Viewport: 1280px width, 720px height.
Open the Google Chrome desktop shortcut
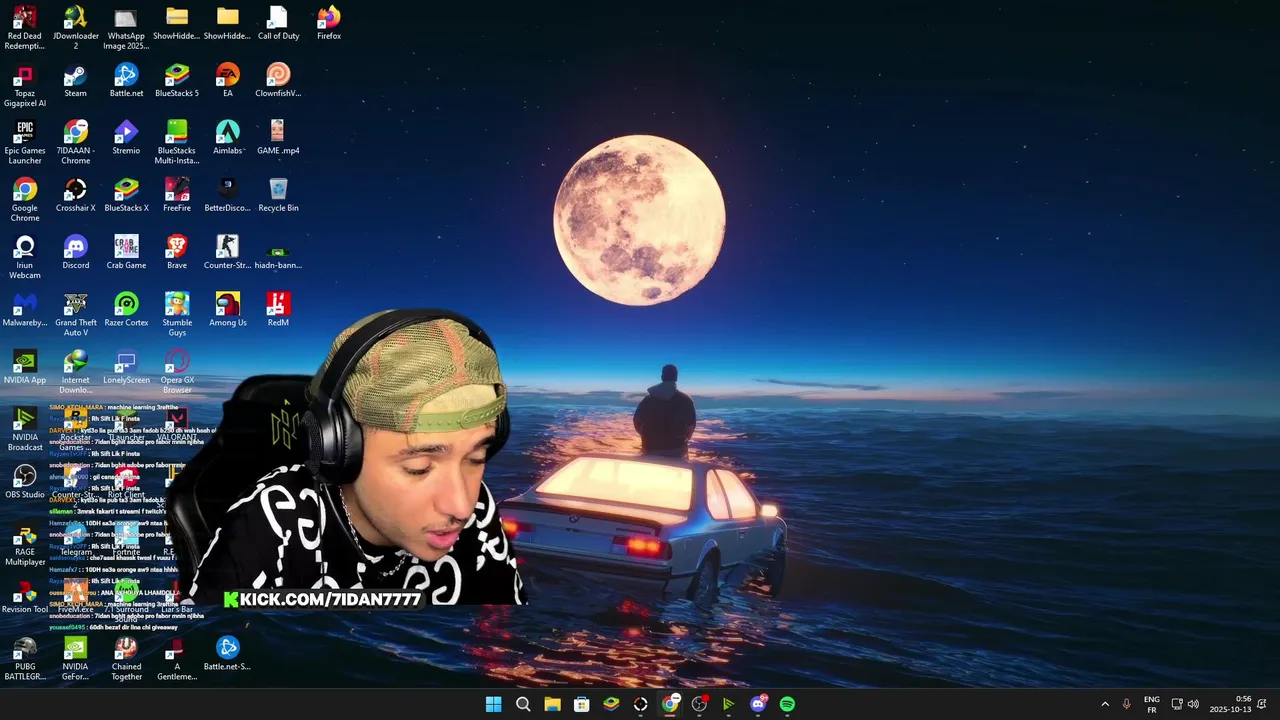tap(25, 200)
